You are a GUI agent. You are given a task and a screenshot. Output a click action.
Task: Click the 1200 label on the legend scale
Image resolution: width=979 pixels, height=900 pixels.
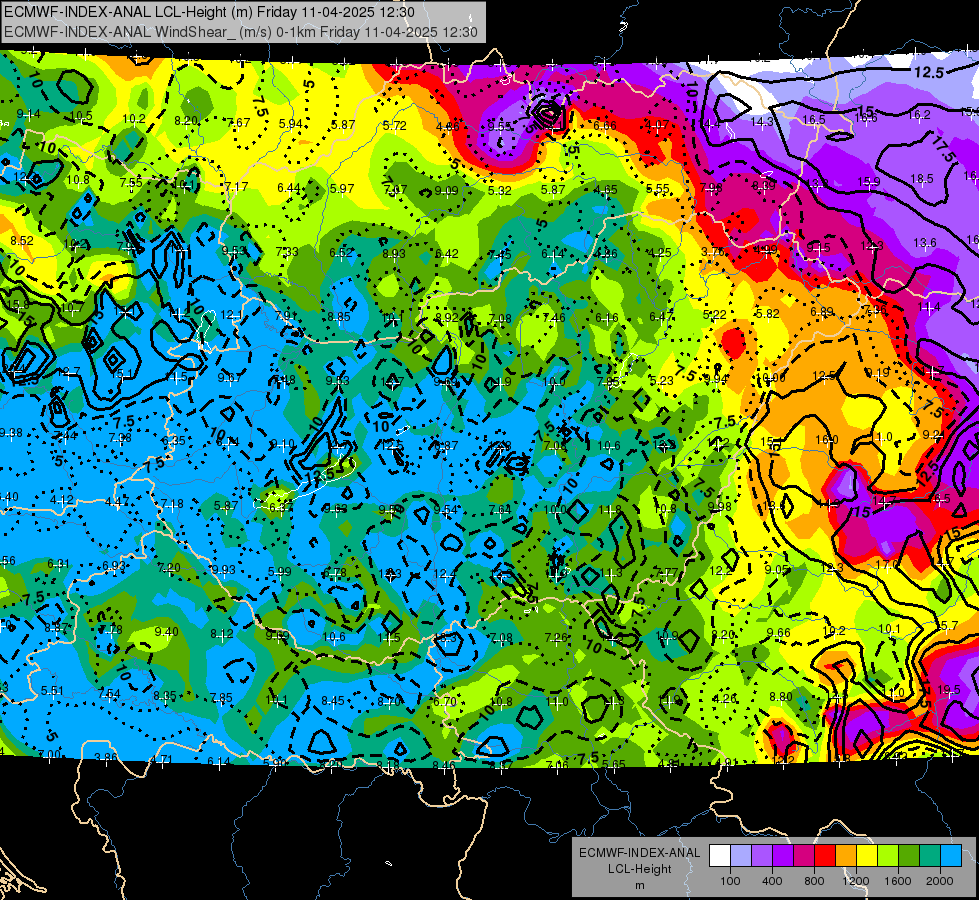pyautogui.click(x=856, y=881)
